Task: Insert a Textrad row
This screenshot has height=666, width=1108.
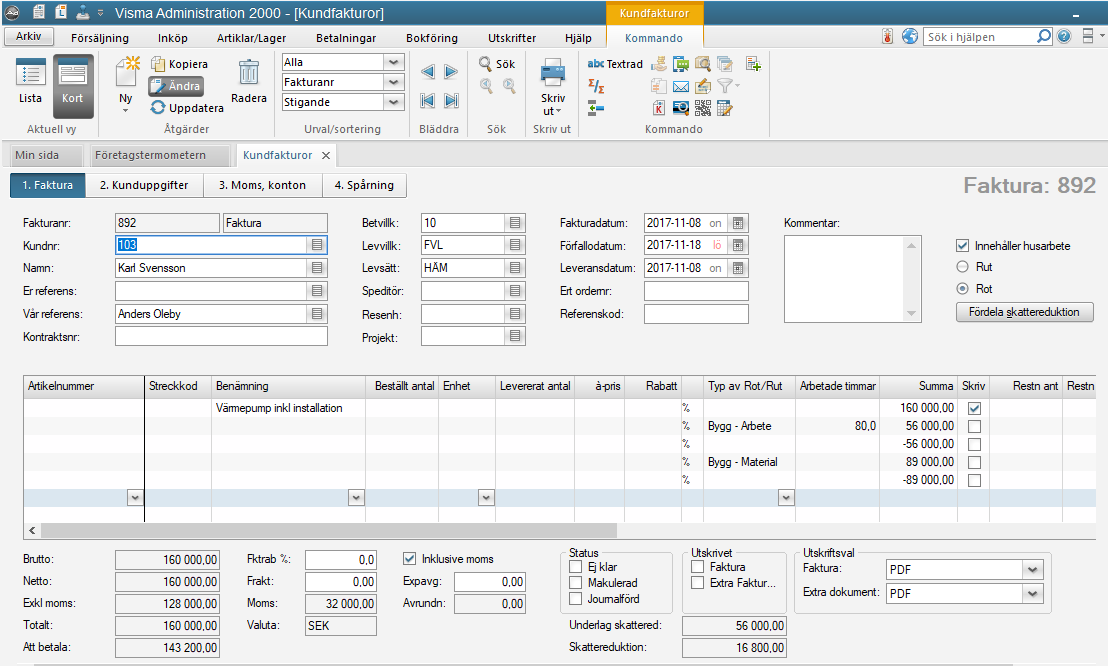Action: tap(615, 64)
